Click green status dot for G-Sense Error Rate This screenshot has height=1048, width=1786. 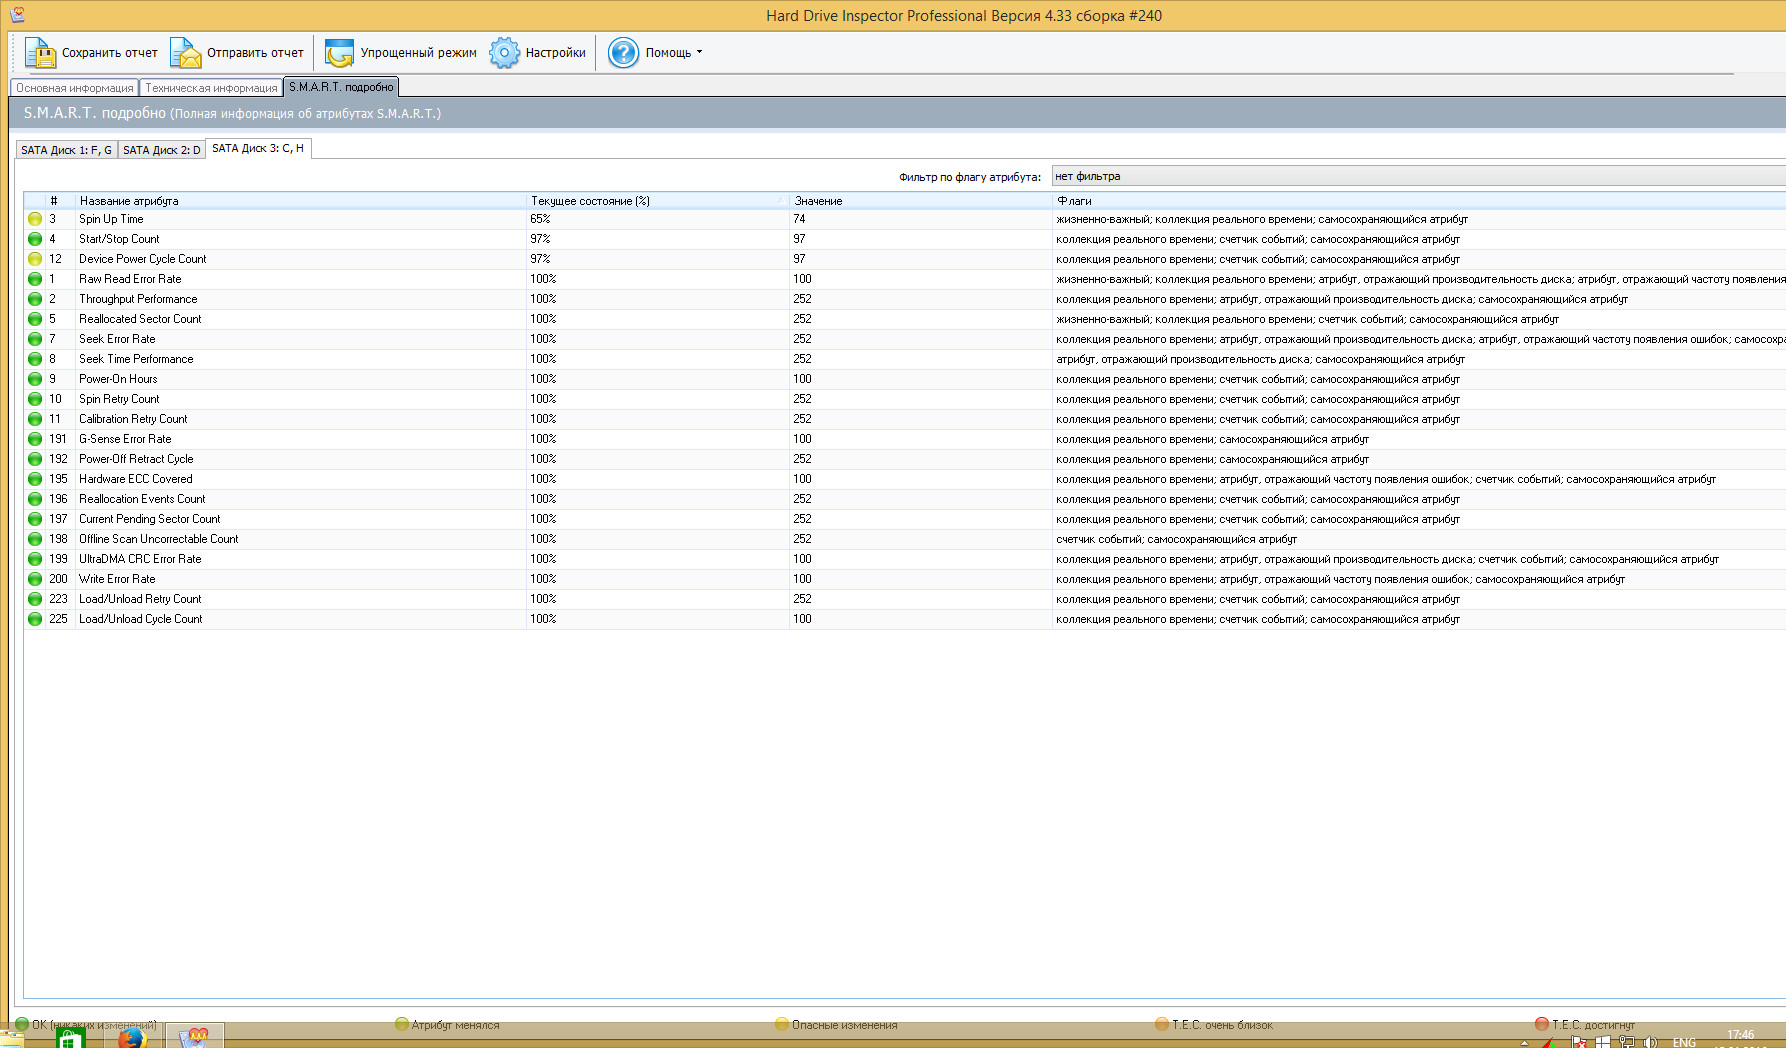[x=35, y=439]
